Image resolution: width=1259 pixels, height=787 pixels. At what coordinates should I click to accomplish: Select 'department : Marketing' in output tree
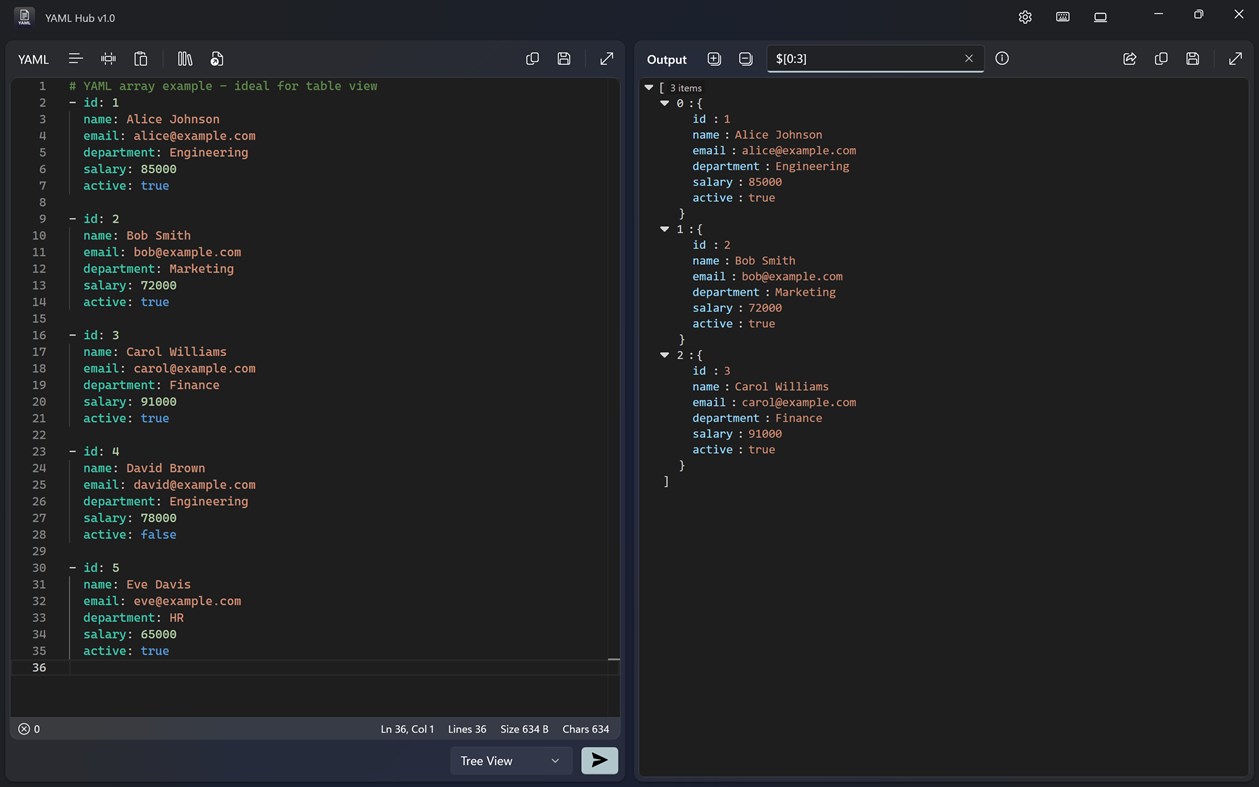tap(764, 292)
